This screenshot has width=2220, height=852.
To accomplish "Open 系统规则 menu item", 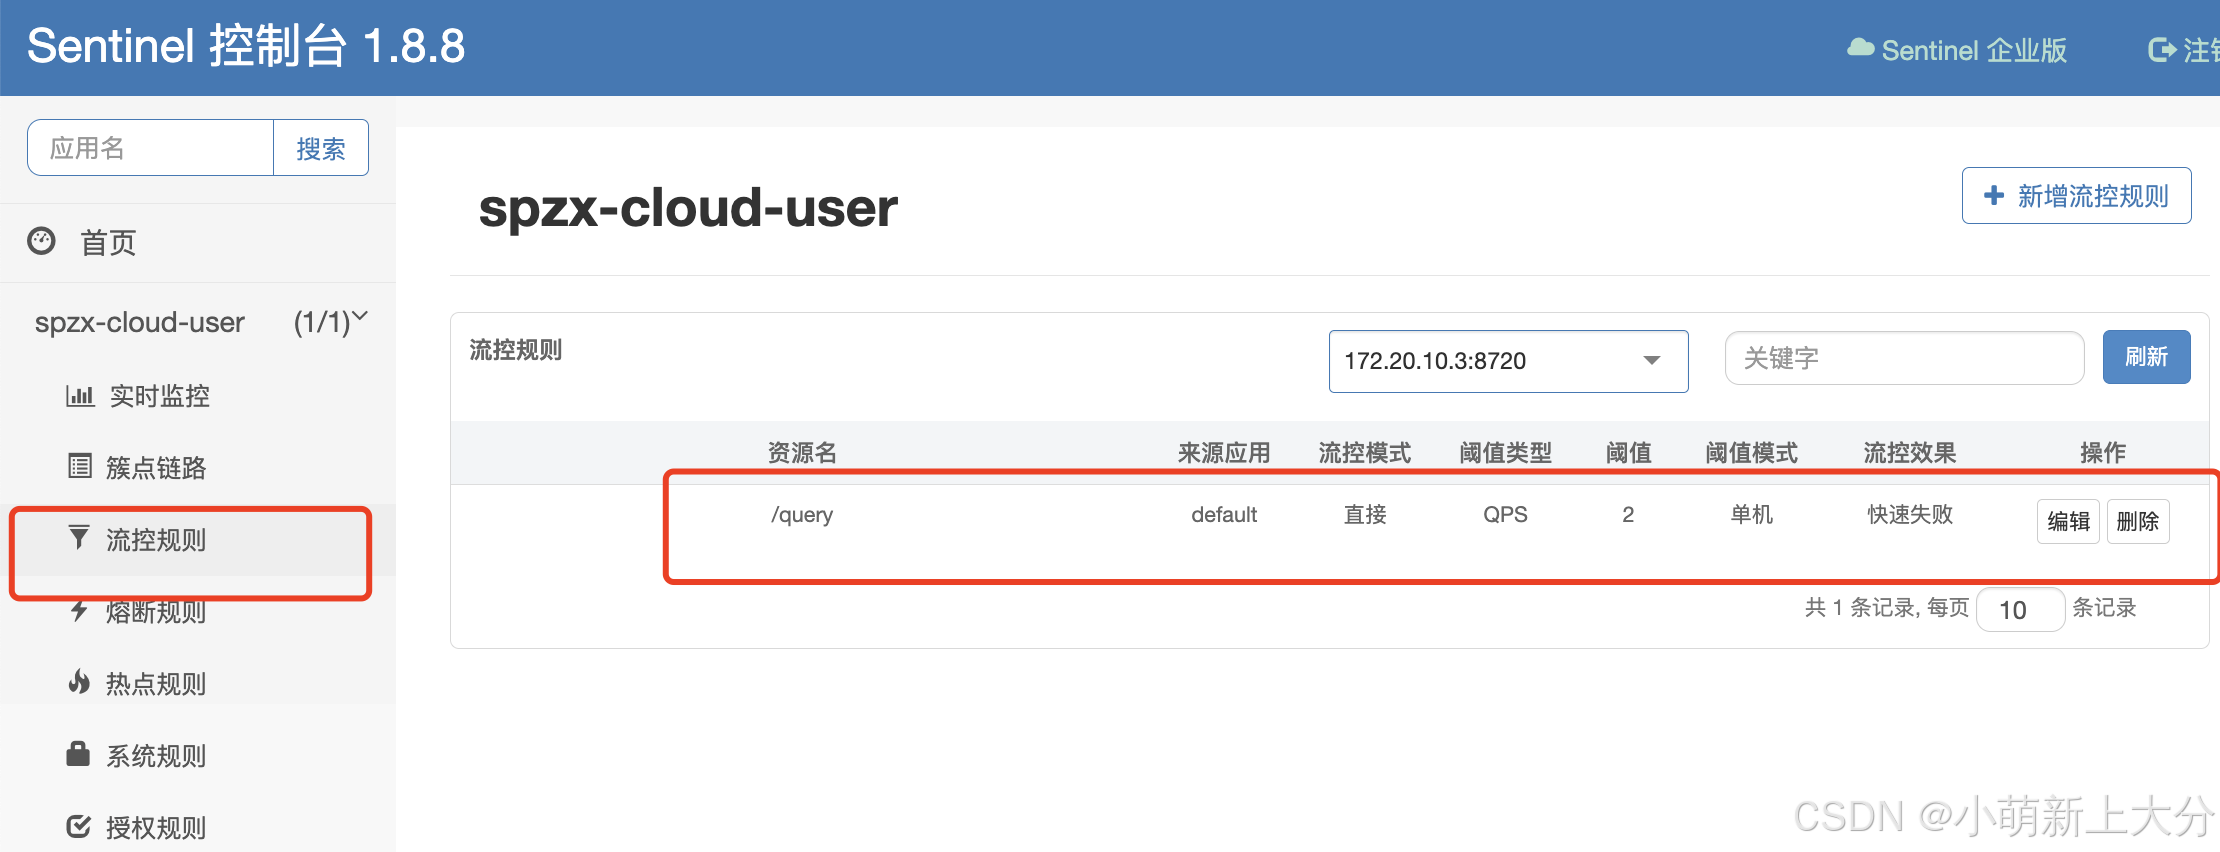I will (156, 756).
